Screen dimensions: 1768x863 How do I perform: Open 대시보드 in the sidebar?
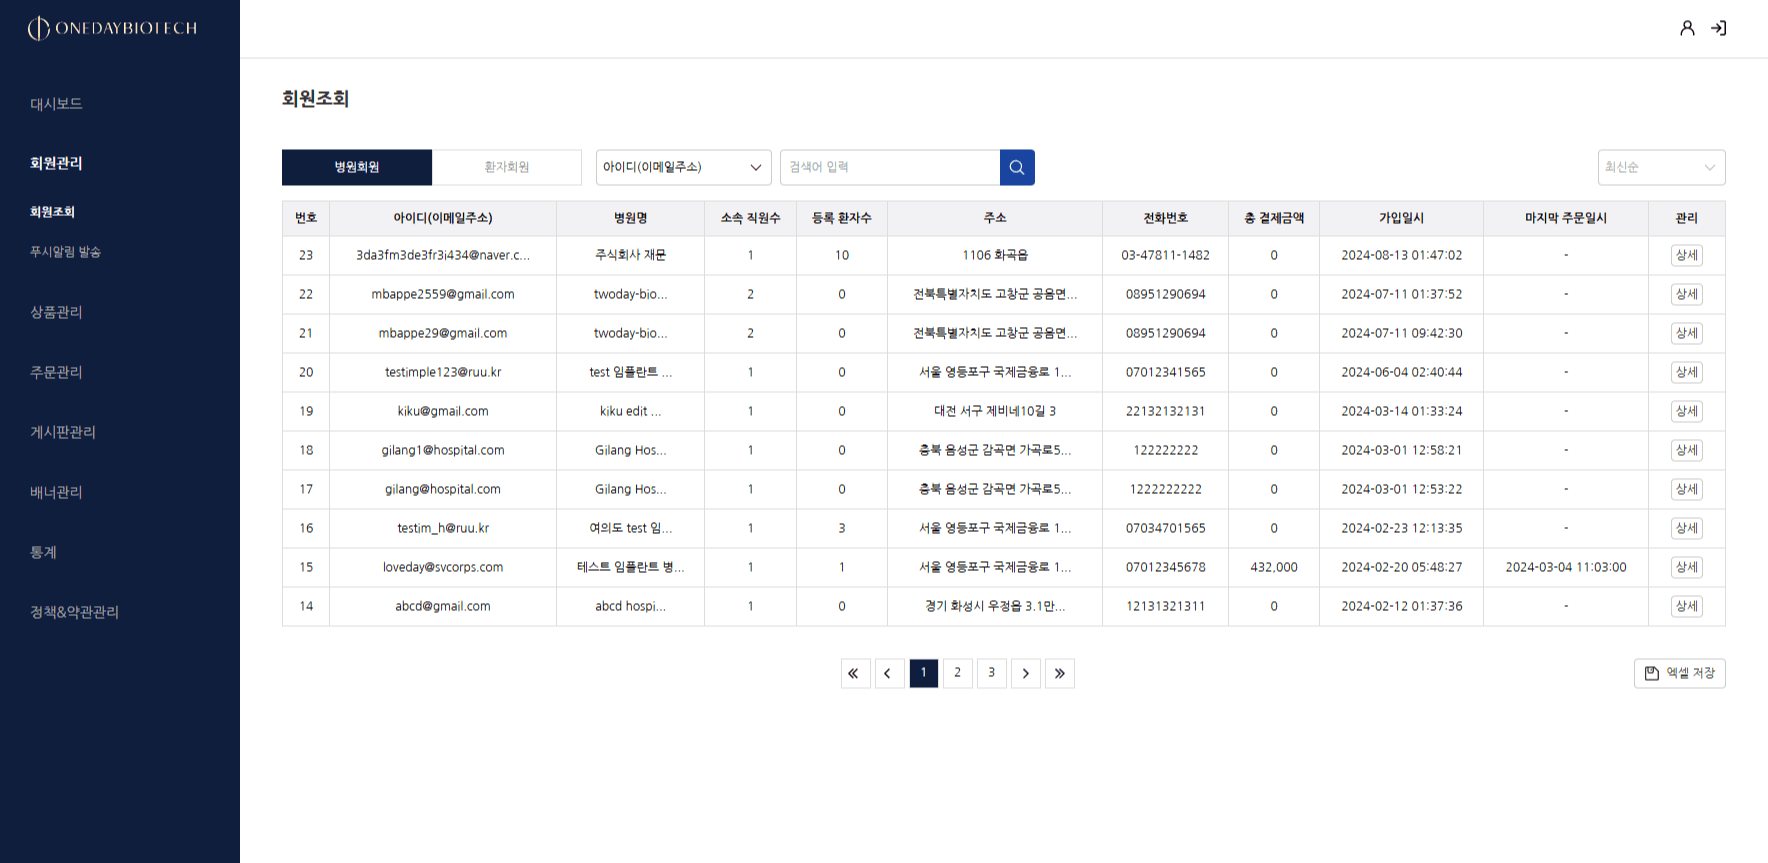(x=56, y=104)
